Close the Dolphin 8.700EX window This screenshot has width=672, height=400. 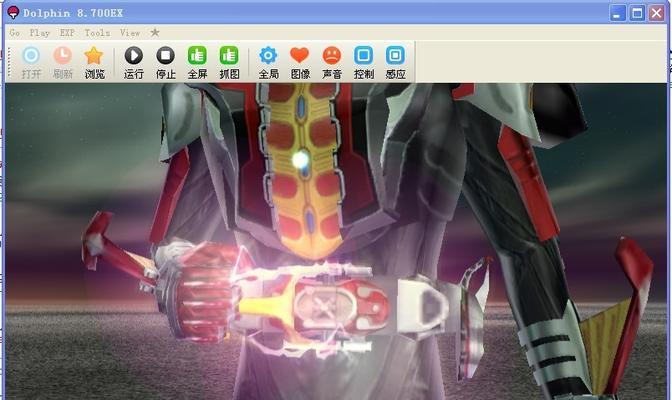pyautogui.click(x=656, y=13)
